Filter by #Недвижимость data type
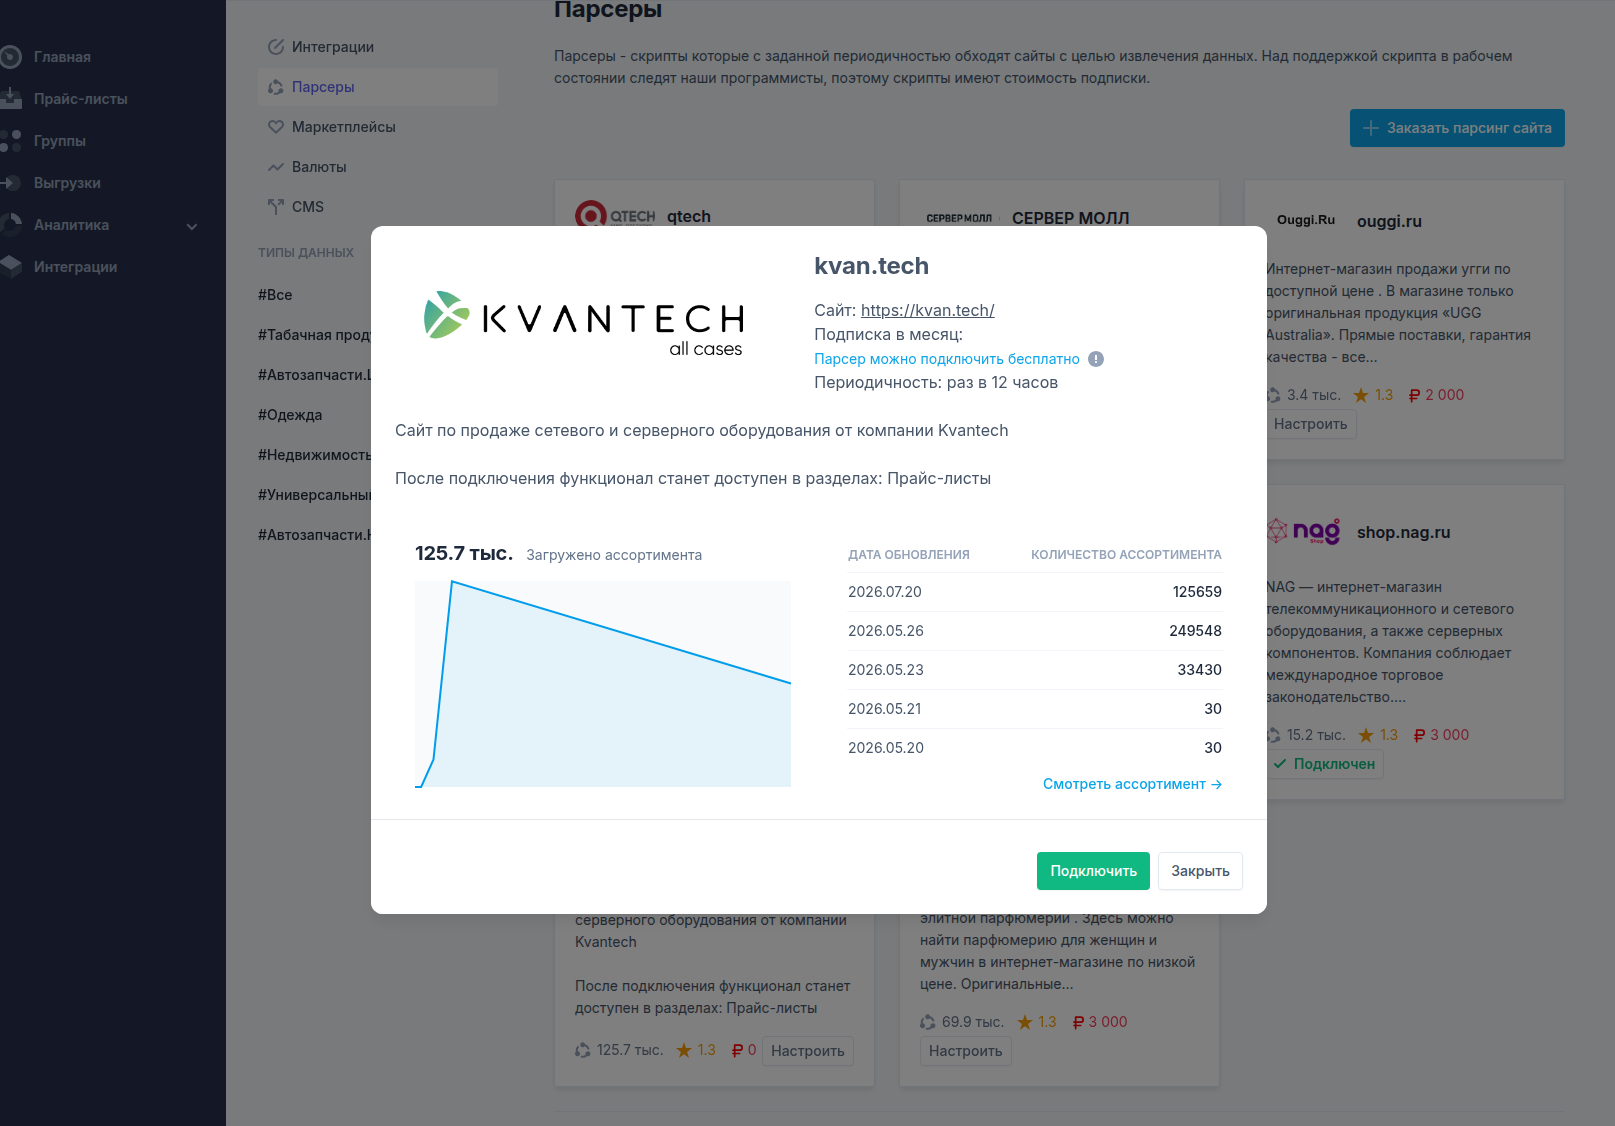1615x1126 pixels. coord(314,455)
